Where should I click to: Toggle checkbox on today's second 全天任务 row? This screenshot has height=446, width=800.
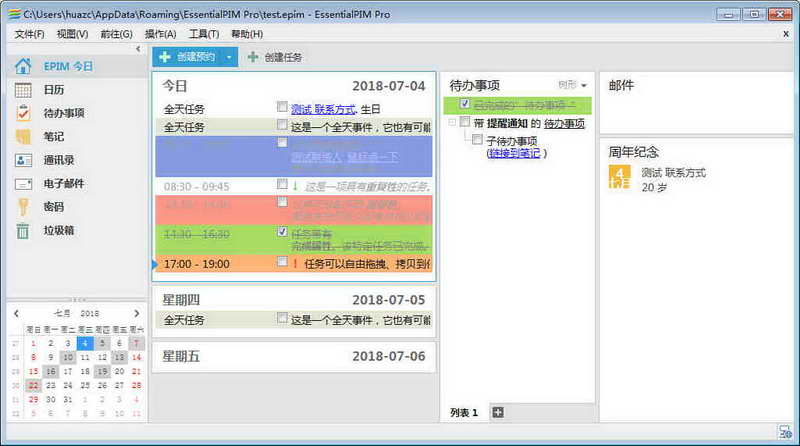click(282, 125)
